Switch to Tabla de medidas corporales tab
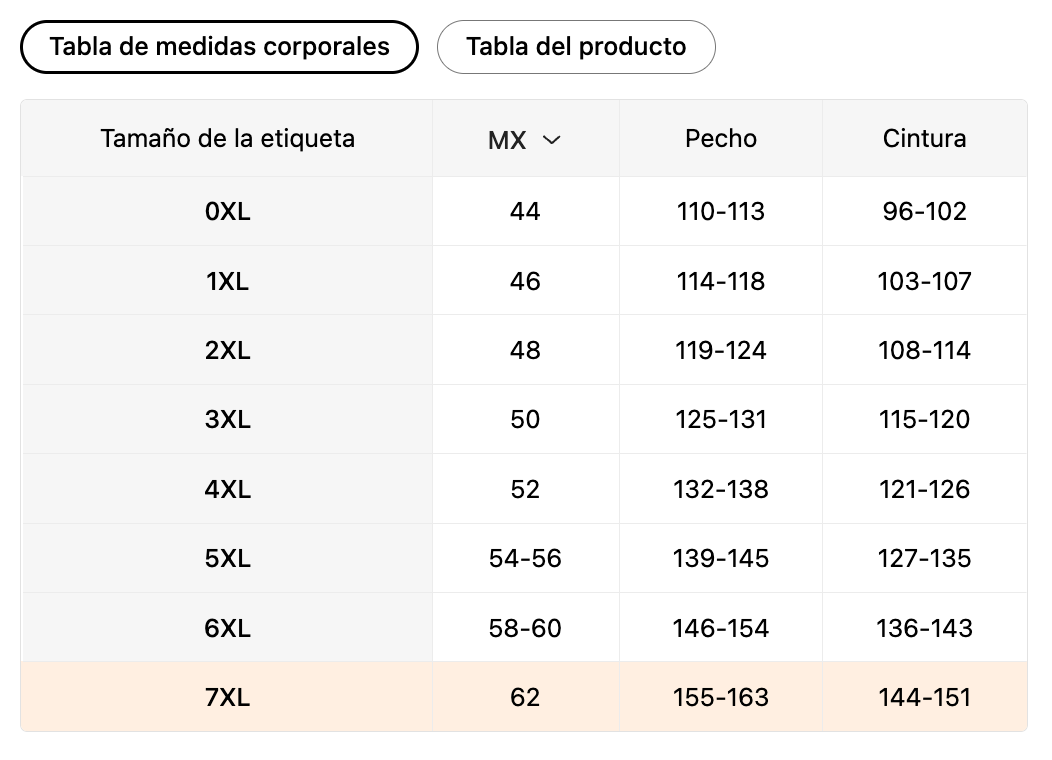The image size is (1052, 760). point(219,47)
